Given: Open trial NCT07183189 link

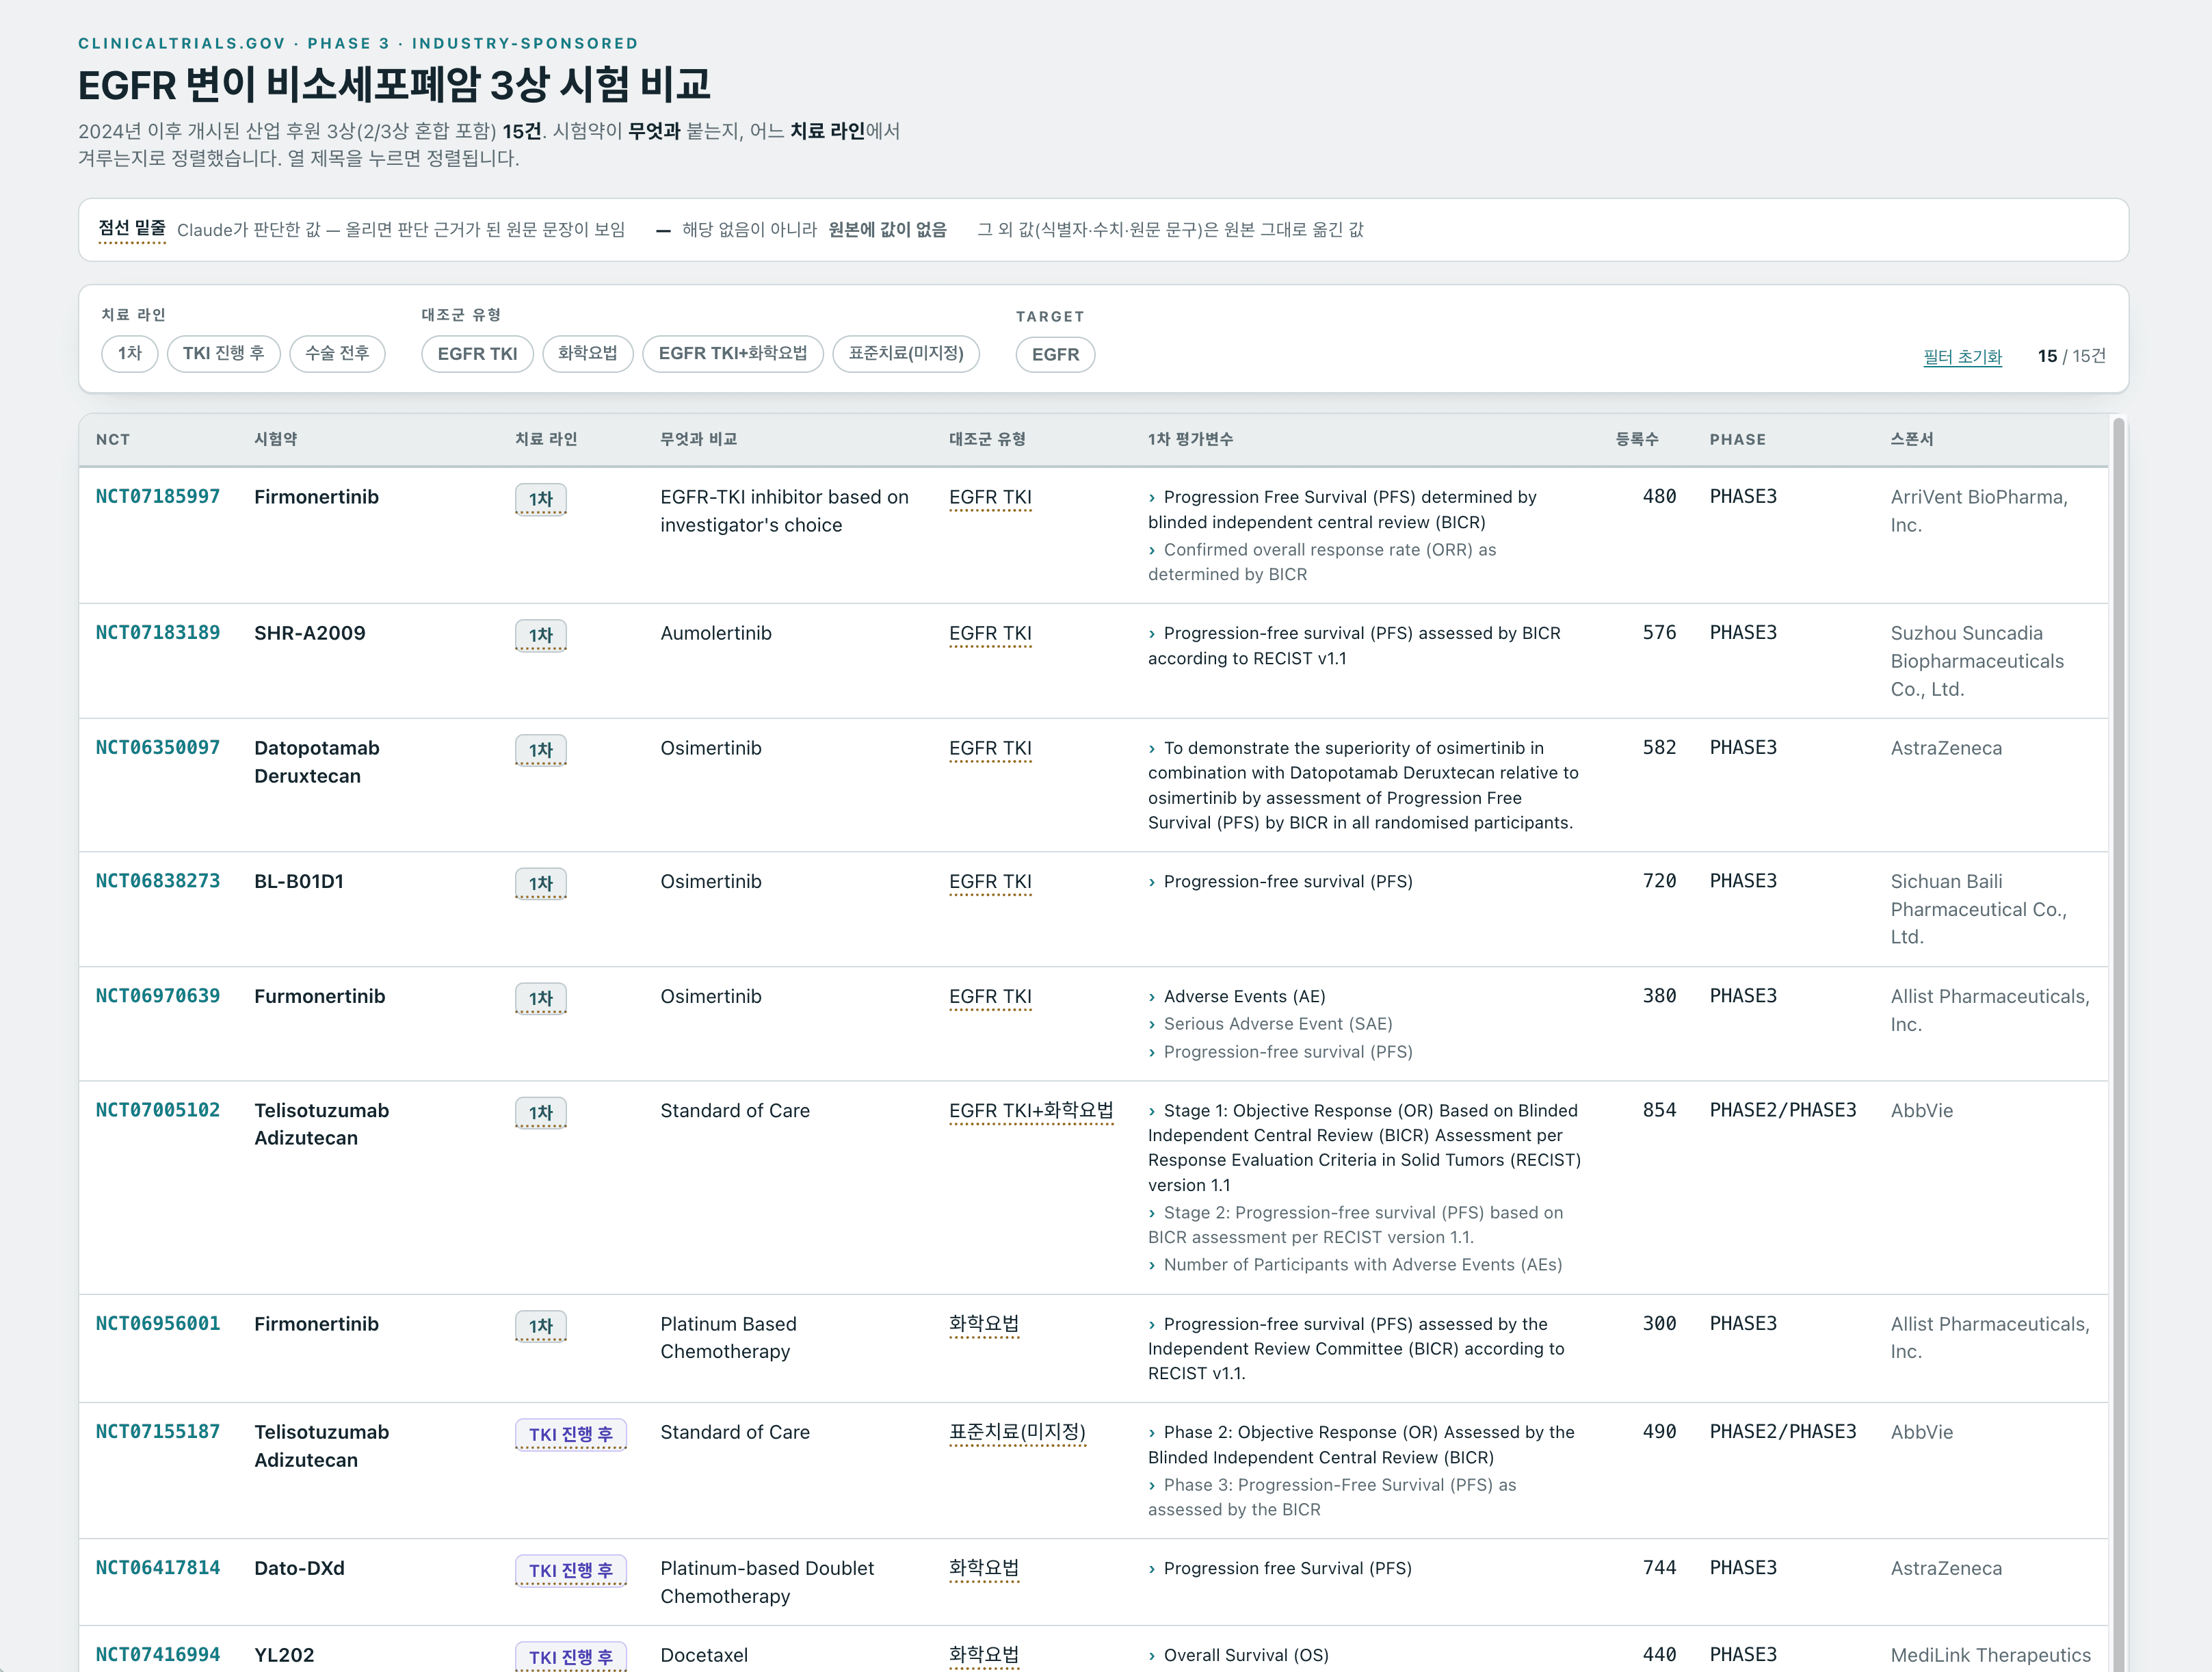Looking at the screenshot, I should [158, 633].
